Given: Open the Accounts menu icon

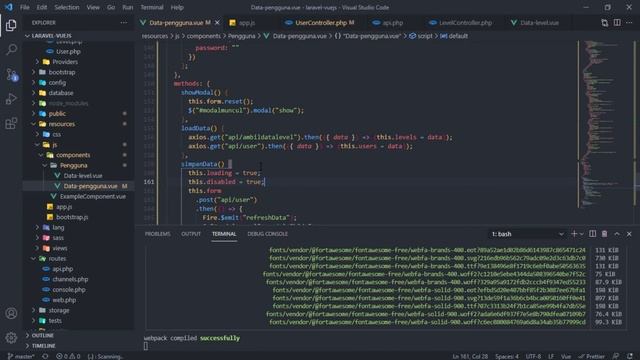Looking at the screenshot, I should [x=11, y=313].
